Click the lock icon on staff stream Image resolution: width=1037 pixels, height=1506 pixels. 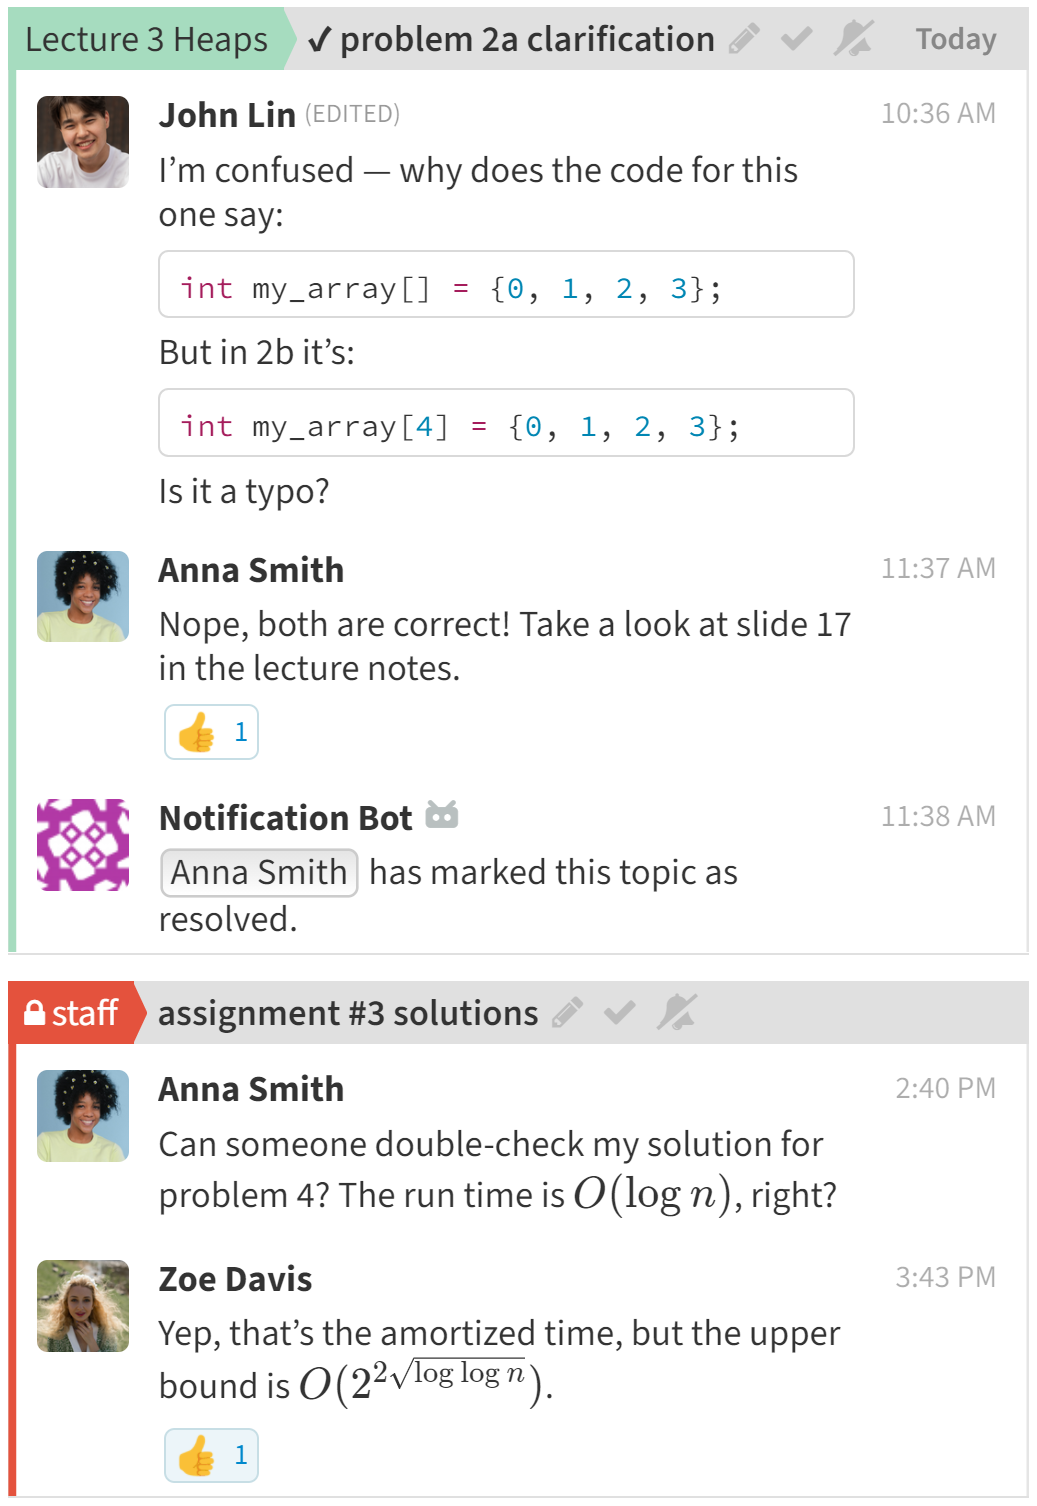(35, 1013)
